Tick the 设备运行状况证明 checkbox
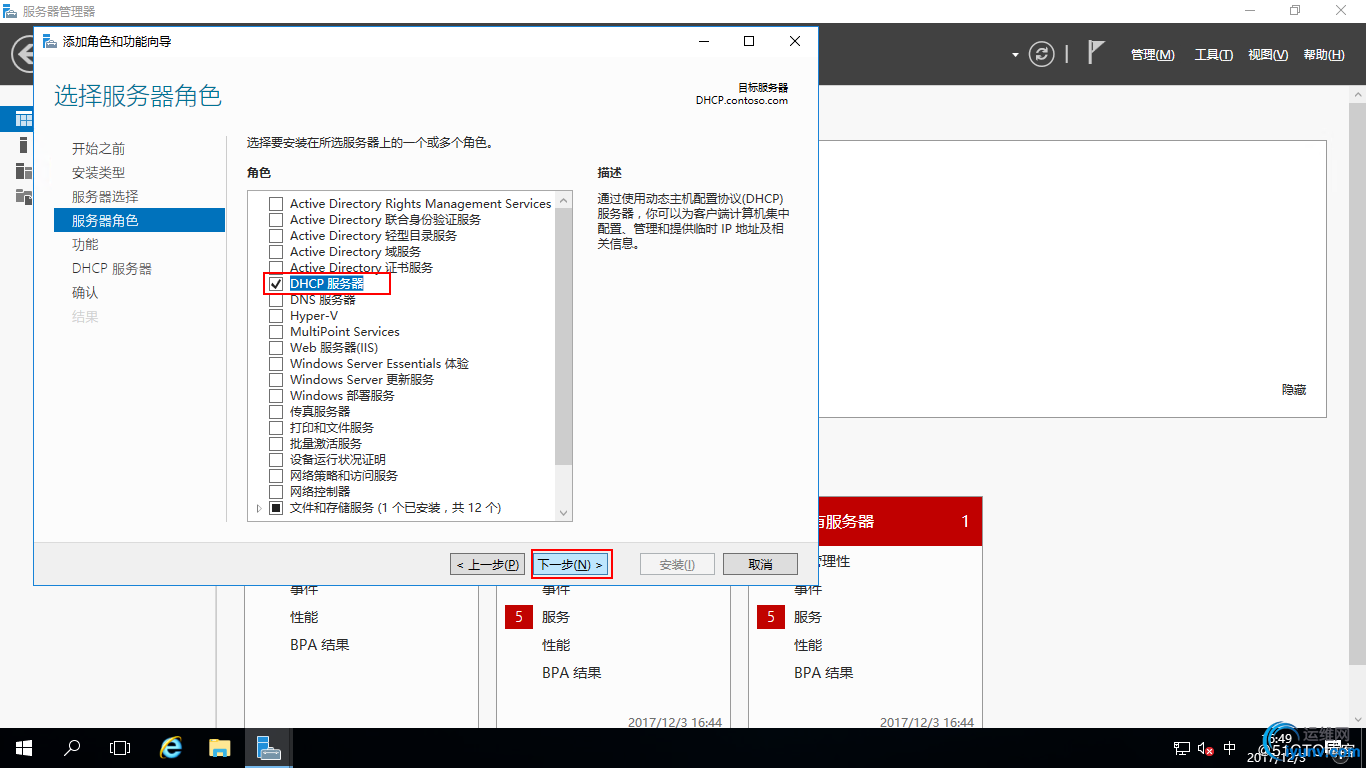1366x768 pixels. [x=276, y=460]
